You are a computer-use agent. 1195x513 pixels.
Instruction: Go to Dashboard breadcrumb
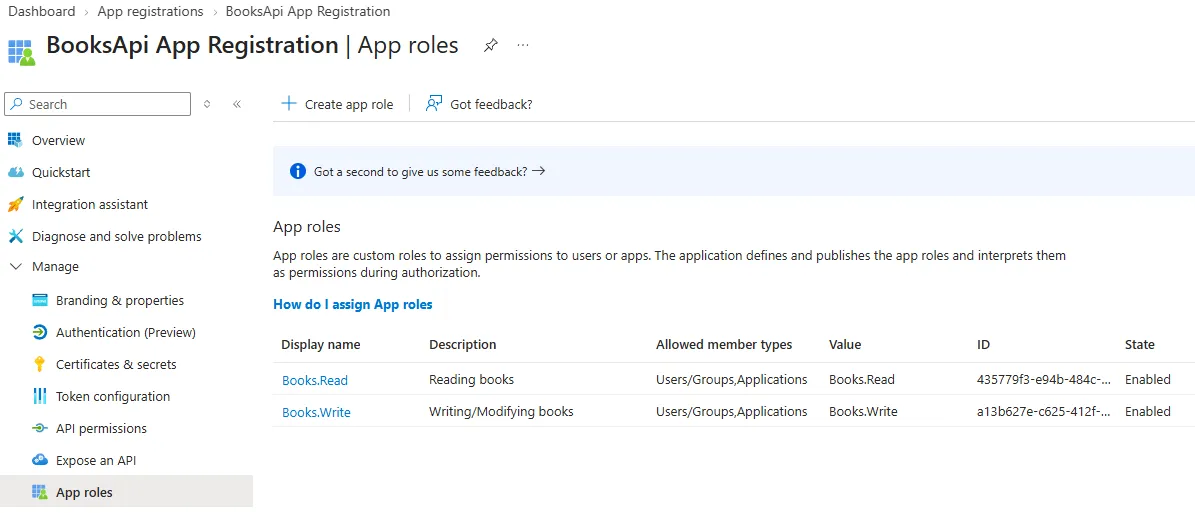click(x=41, y=11)
